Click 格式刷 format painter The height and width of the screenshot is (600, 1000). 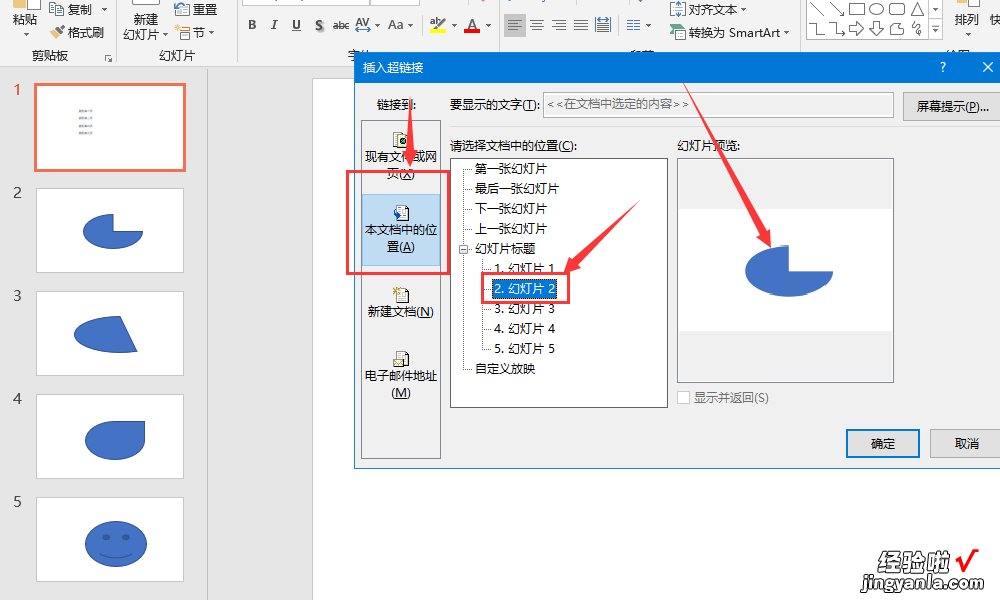coord(77,32)
